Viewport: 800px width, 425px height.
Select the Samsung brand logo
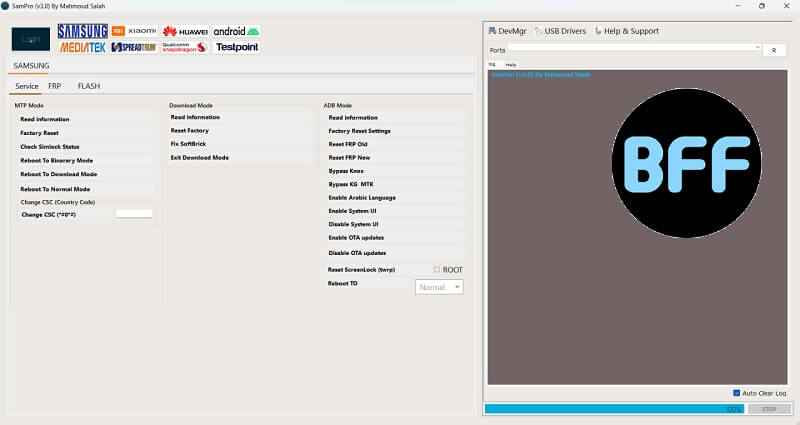click(83, 31)
